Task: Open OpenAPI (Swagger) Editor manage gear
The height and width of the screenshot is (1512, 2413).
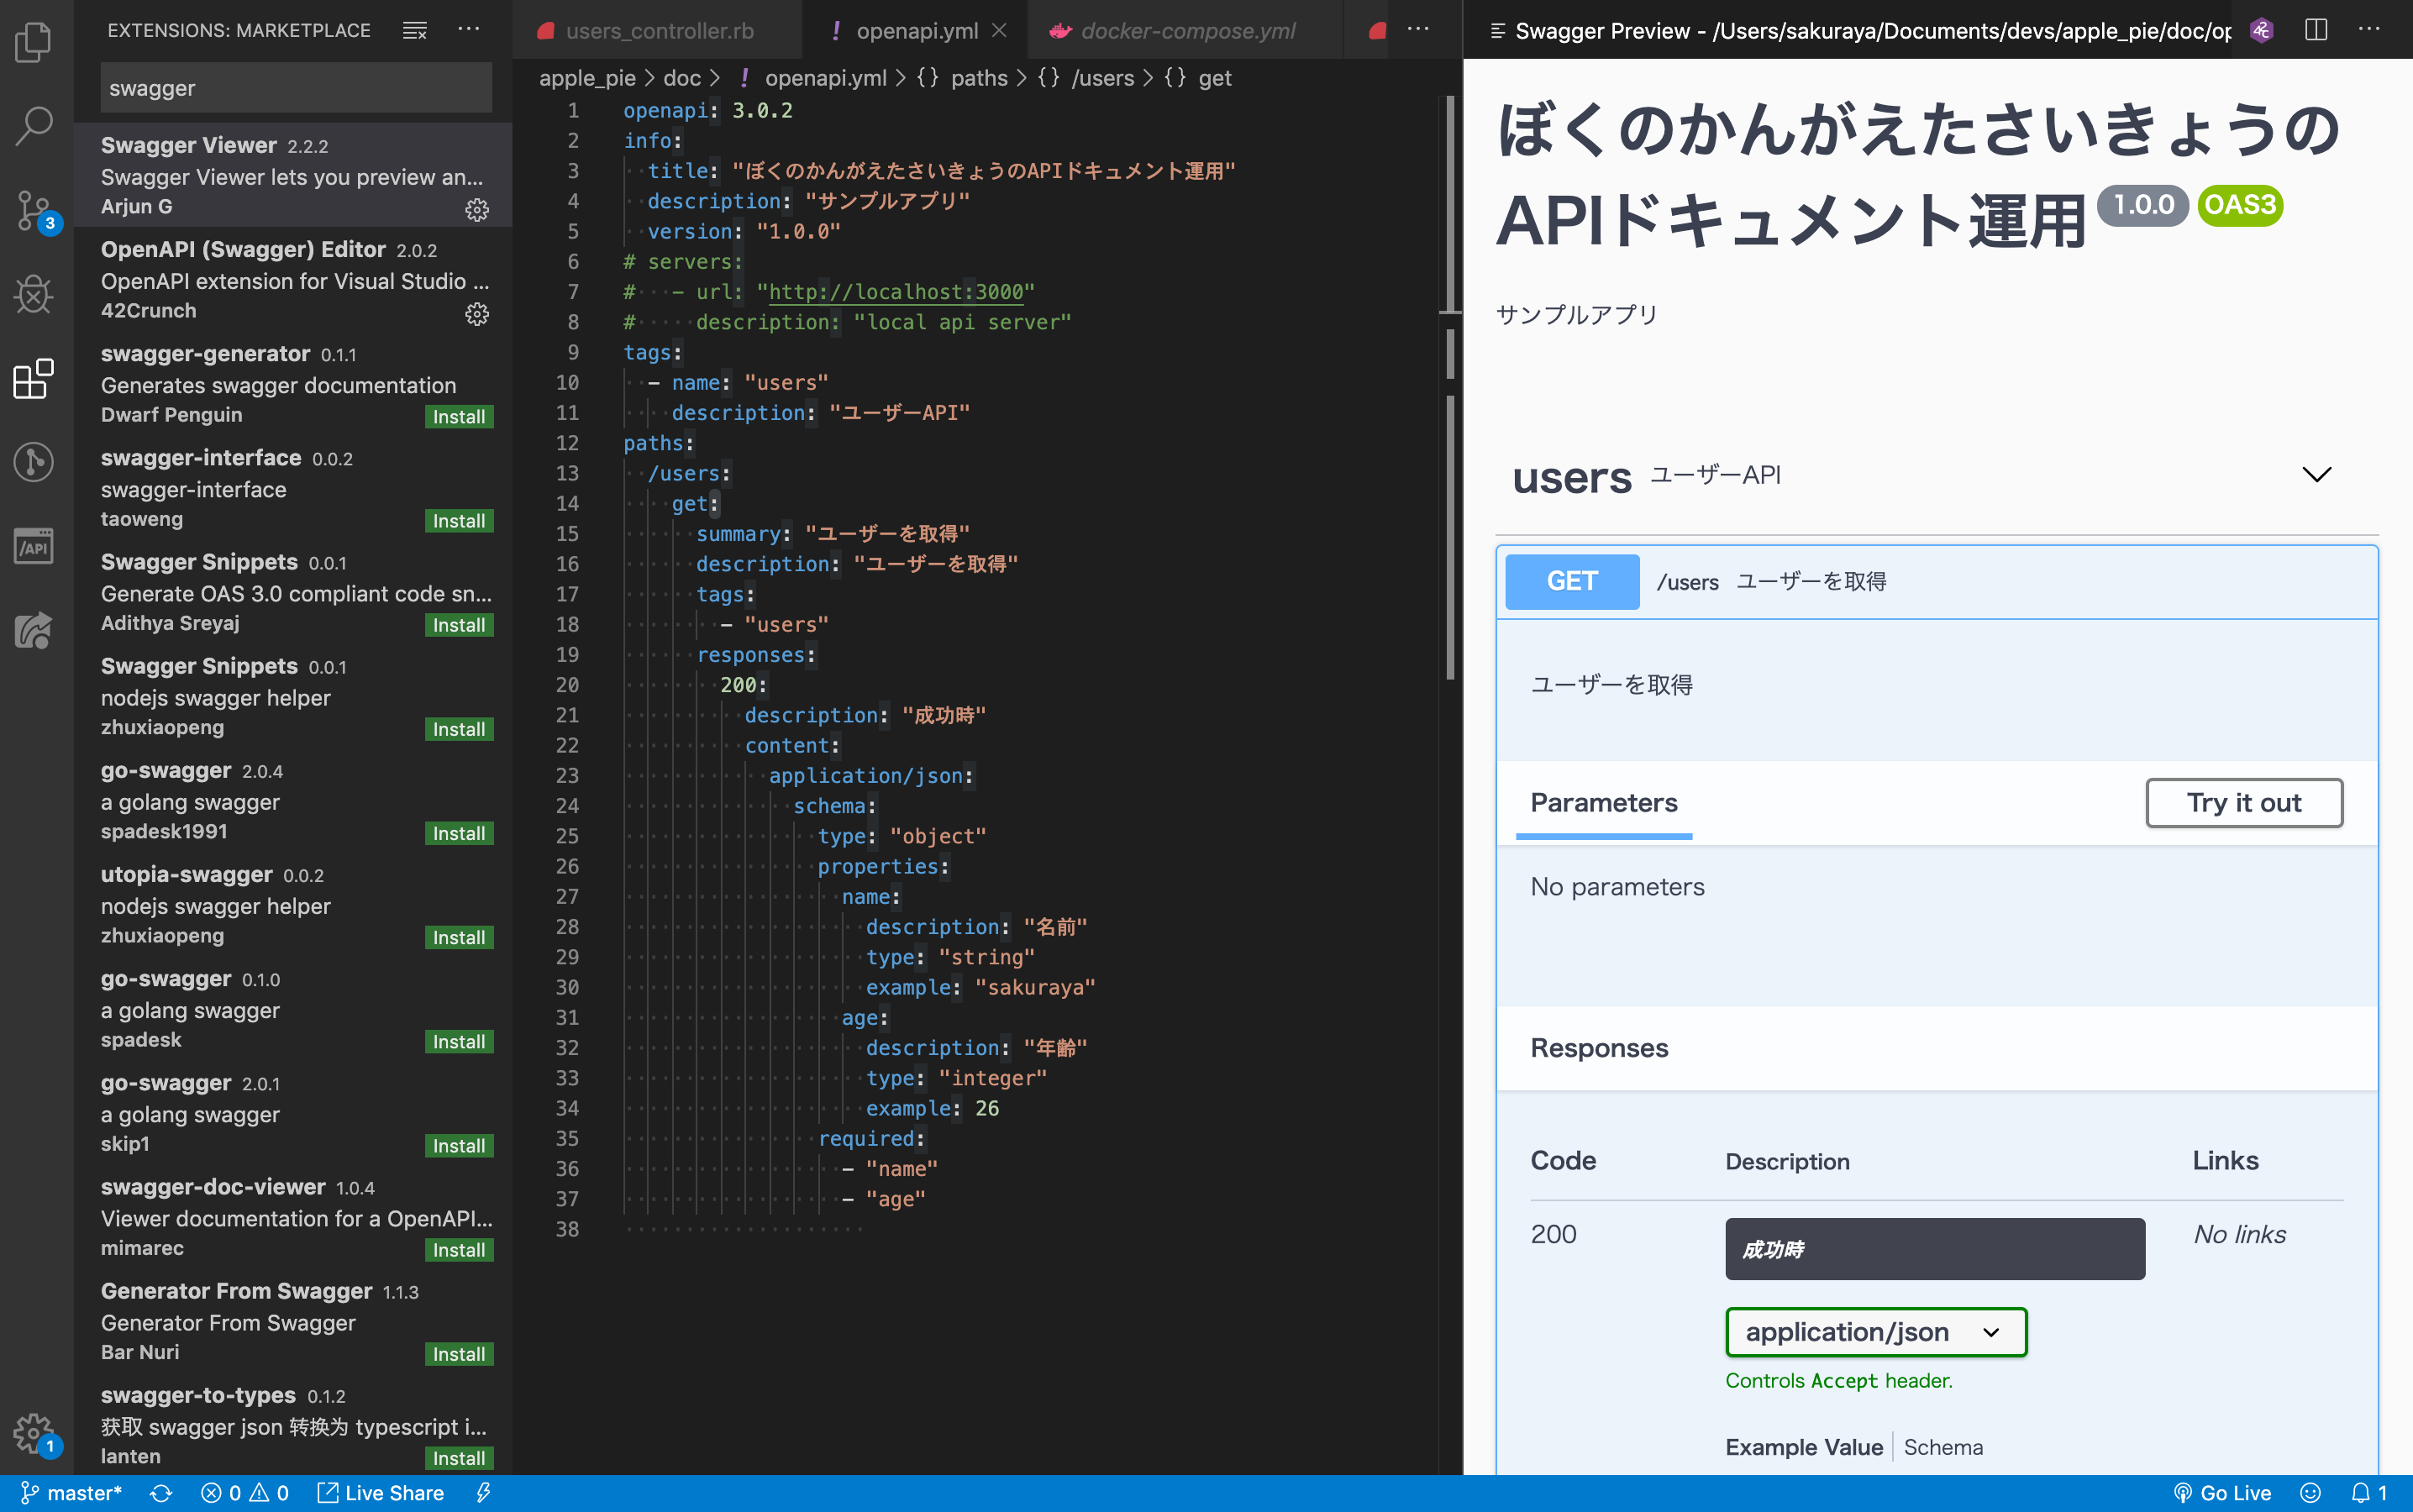Action: pos(477,314)
